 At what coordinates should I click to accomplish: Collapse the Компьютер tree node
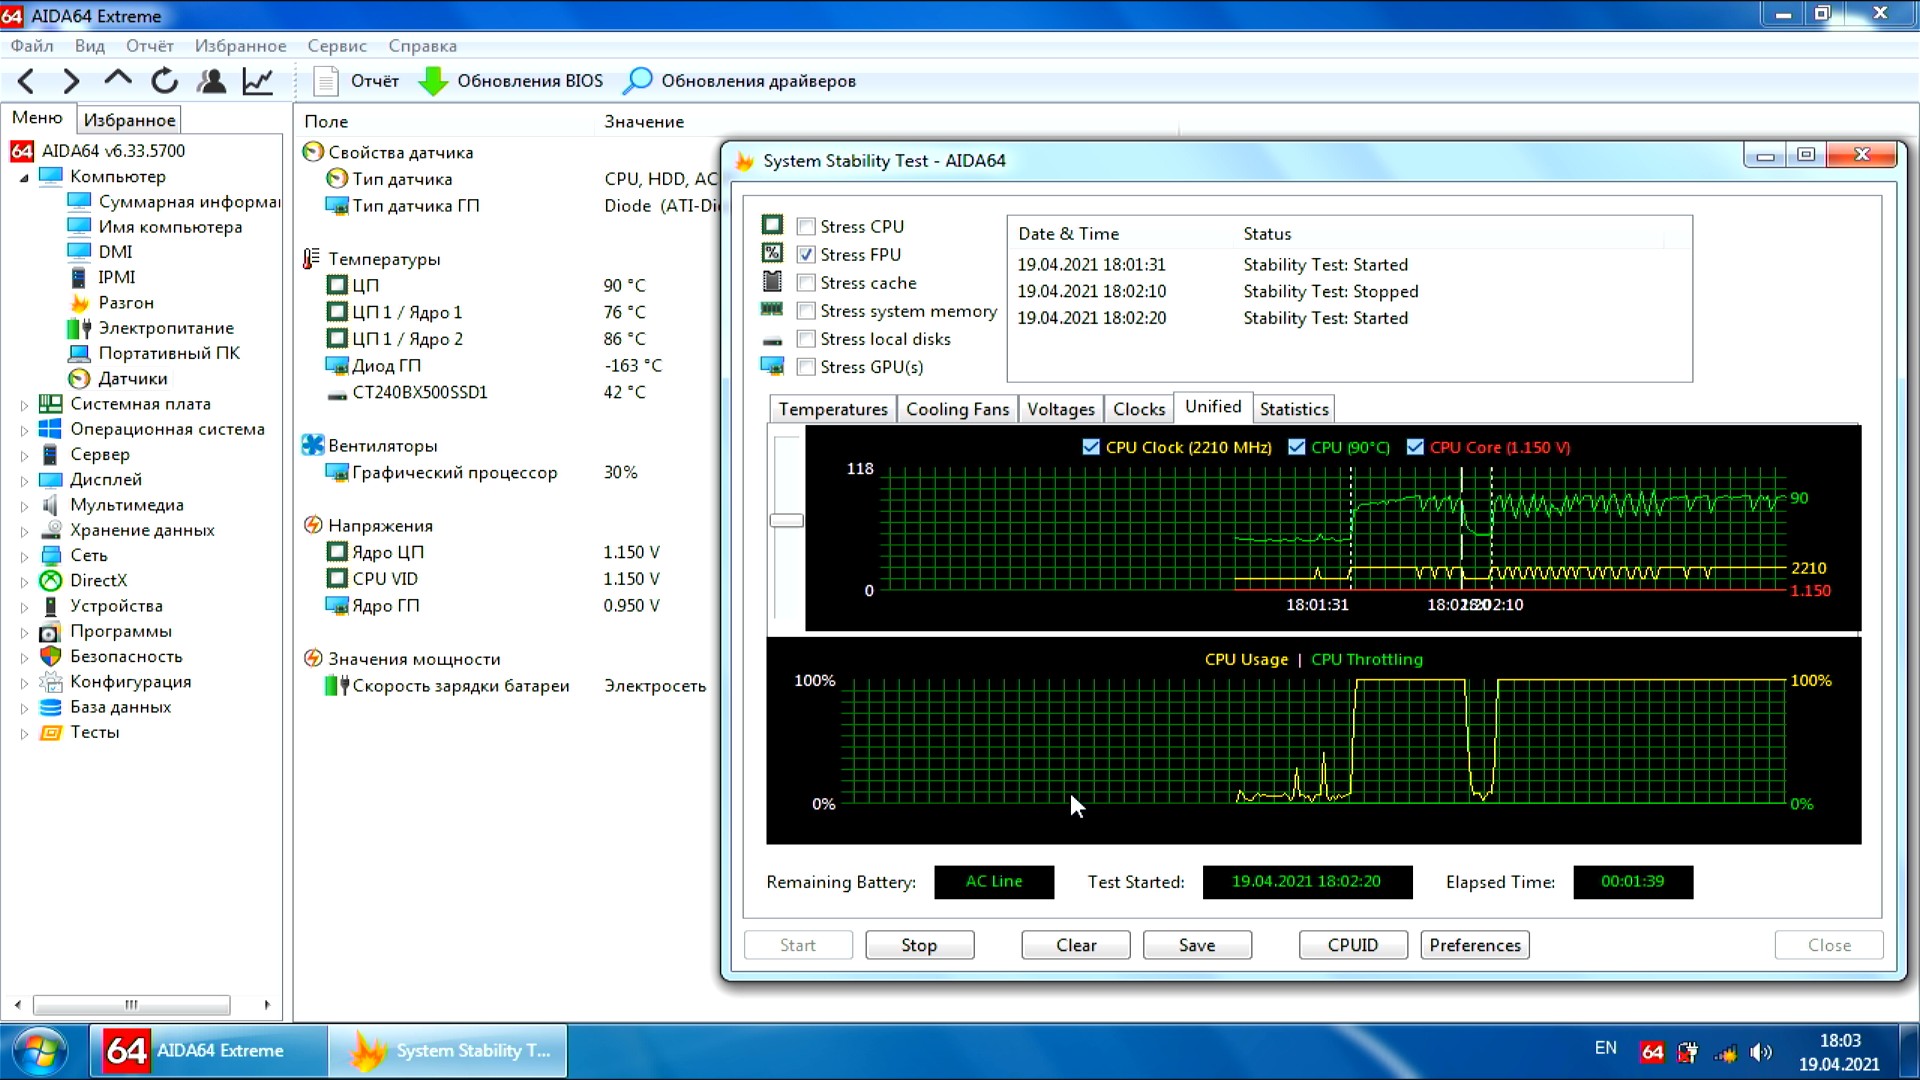click(24, 177)
